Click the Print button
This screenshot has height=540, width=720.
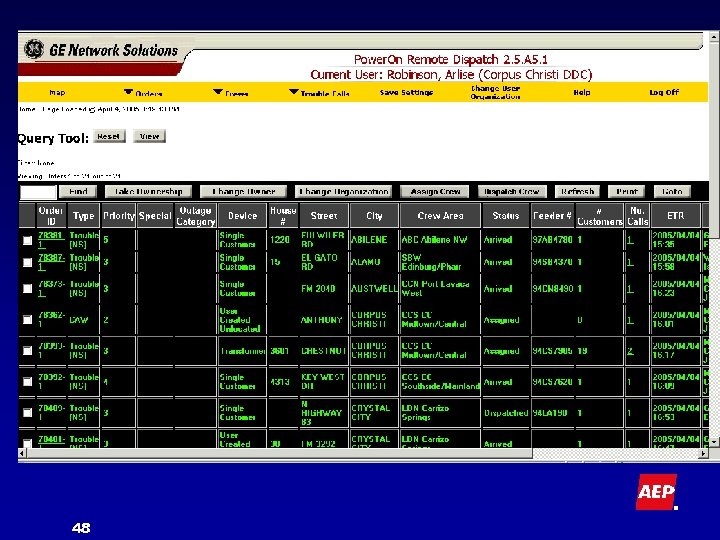[626, 191]
